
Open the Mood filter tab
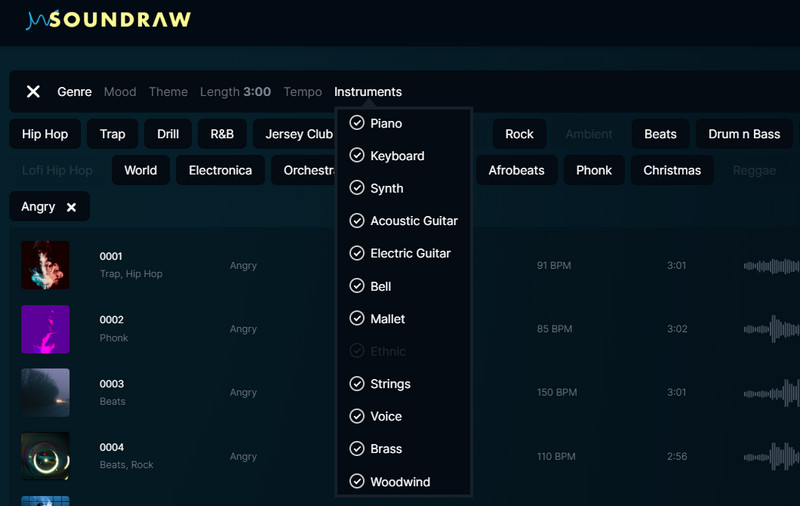point(120,92)
